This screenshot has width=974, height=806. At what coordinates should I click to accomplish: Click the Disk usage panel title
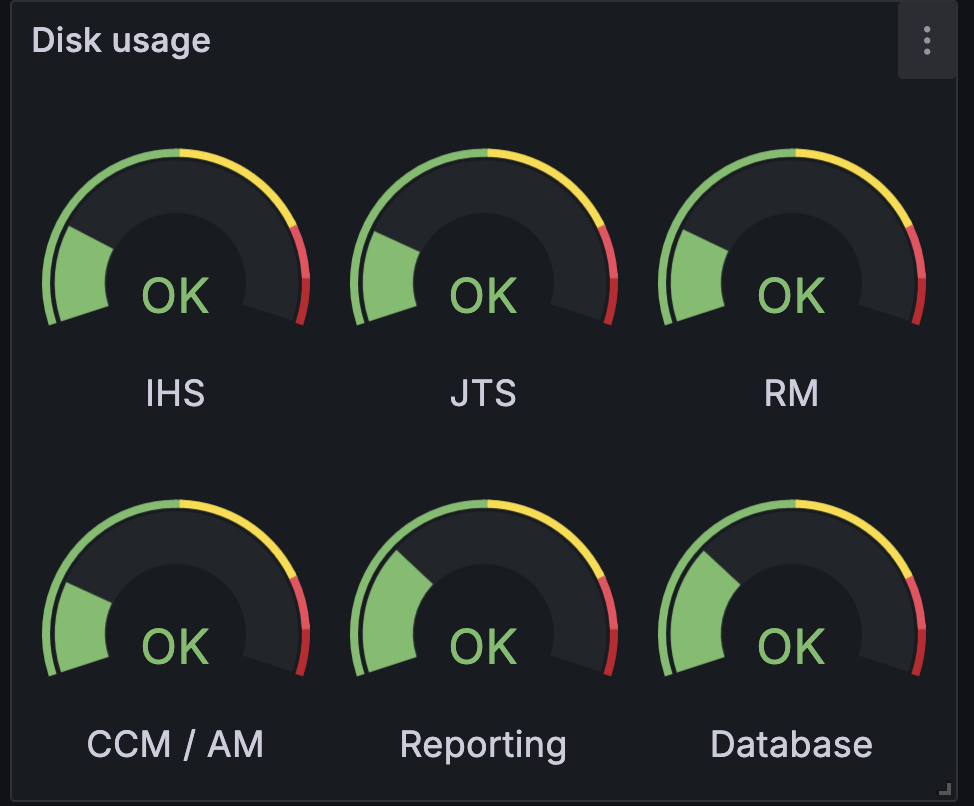click(x=121, y=41)
